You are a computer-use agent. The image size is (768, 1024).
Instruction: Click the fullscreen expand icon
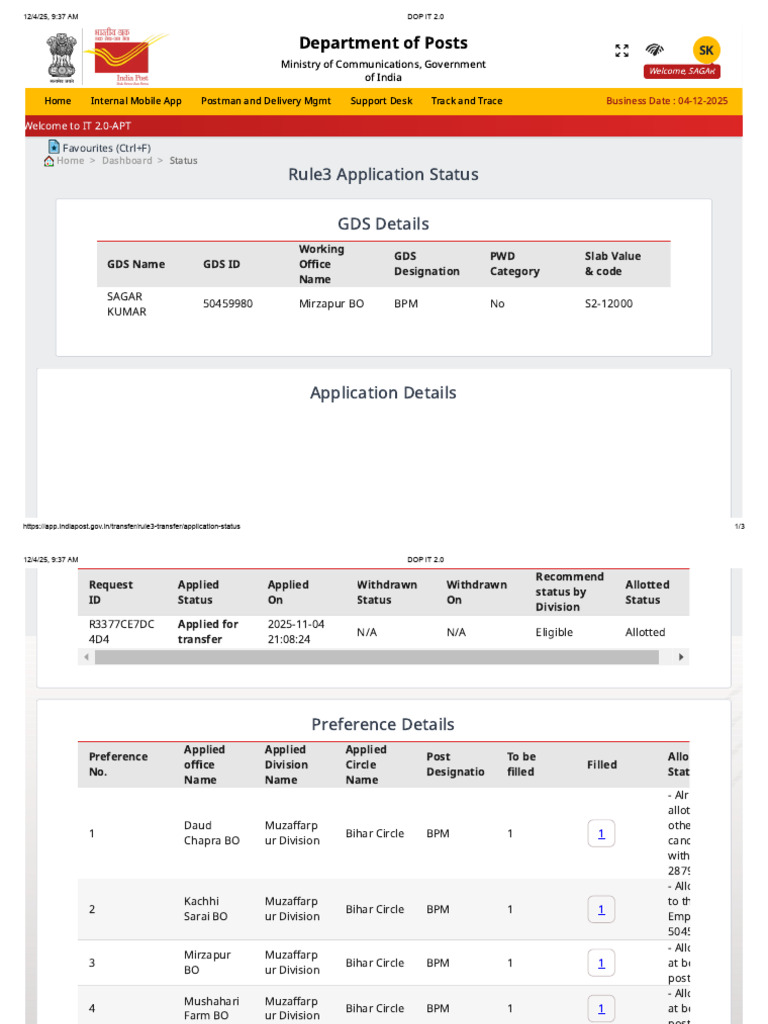[x=621, y=51]
